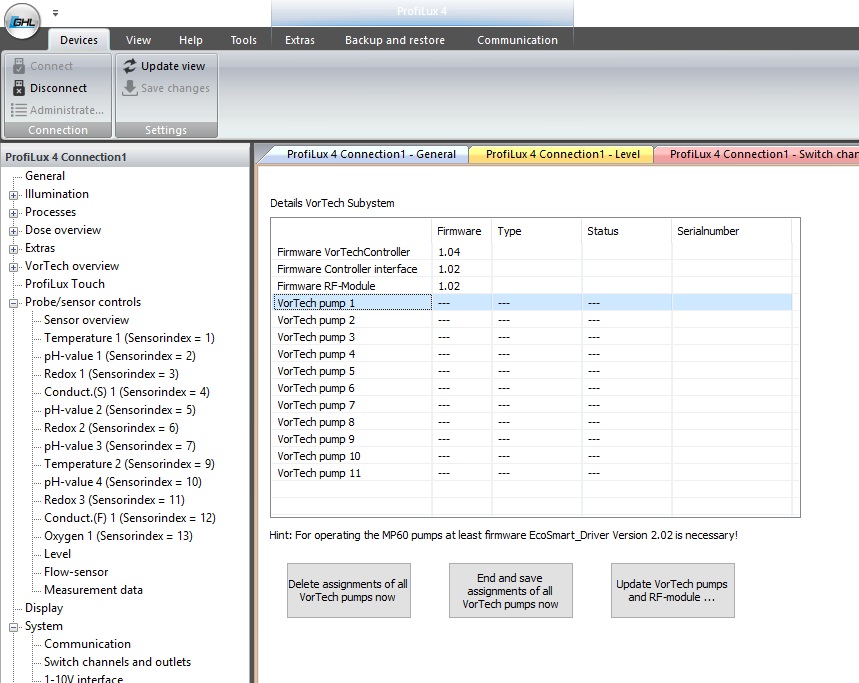
Task: Select pH-value 2 (Sensorindex = 5)
Action: point(120,410)
